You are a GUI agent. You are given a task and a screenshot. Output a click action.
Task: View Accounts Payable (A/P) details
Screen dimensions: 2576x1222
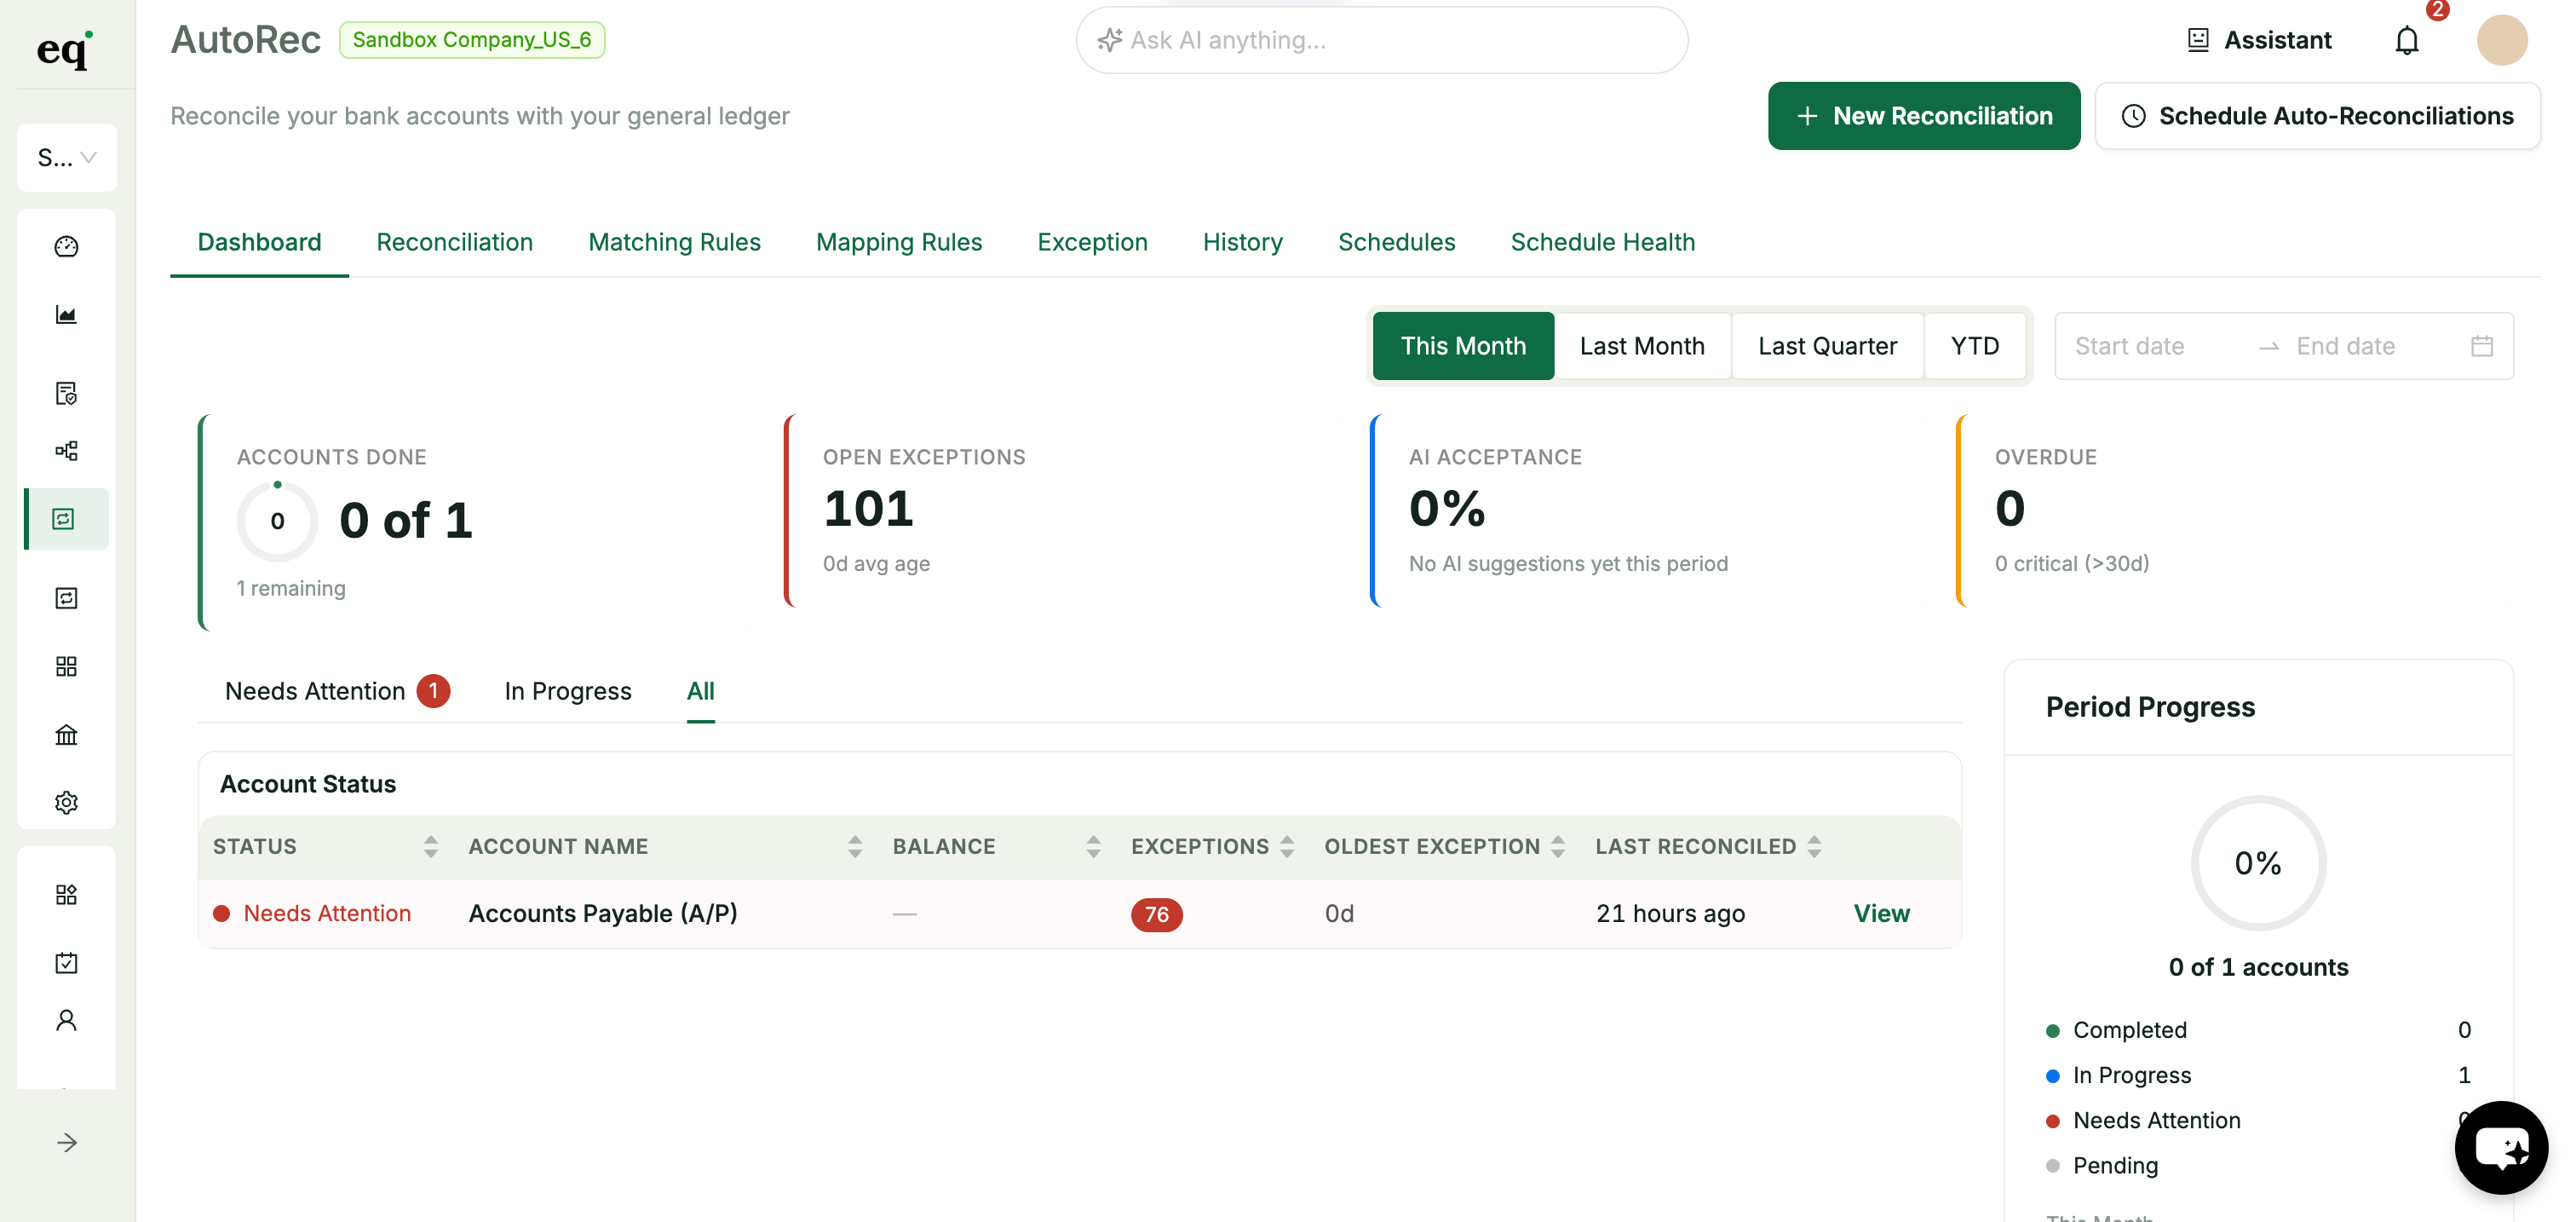[1881, 913]
